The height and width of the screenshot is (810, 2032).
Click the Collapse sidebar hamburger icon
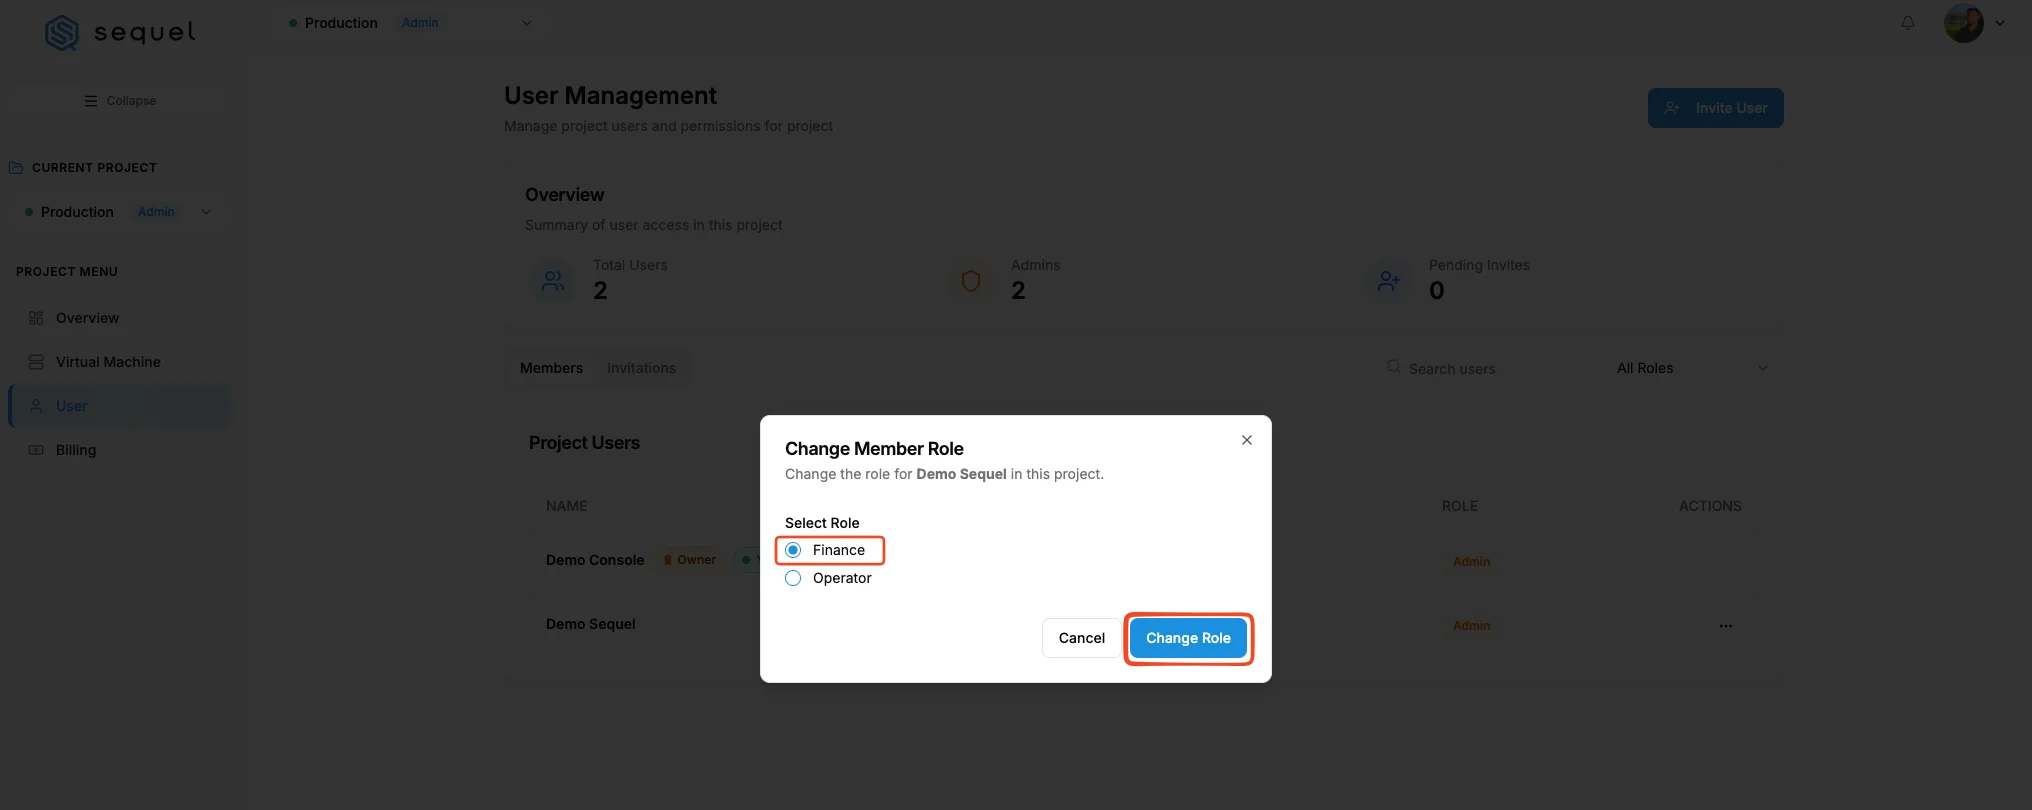click(x=91, y=101)
